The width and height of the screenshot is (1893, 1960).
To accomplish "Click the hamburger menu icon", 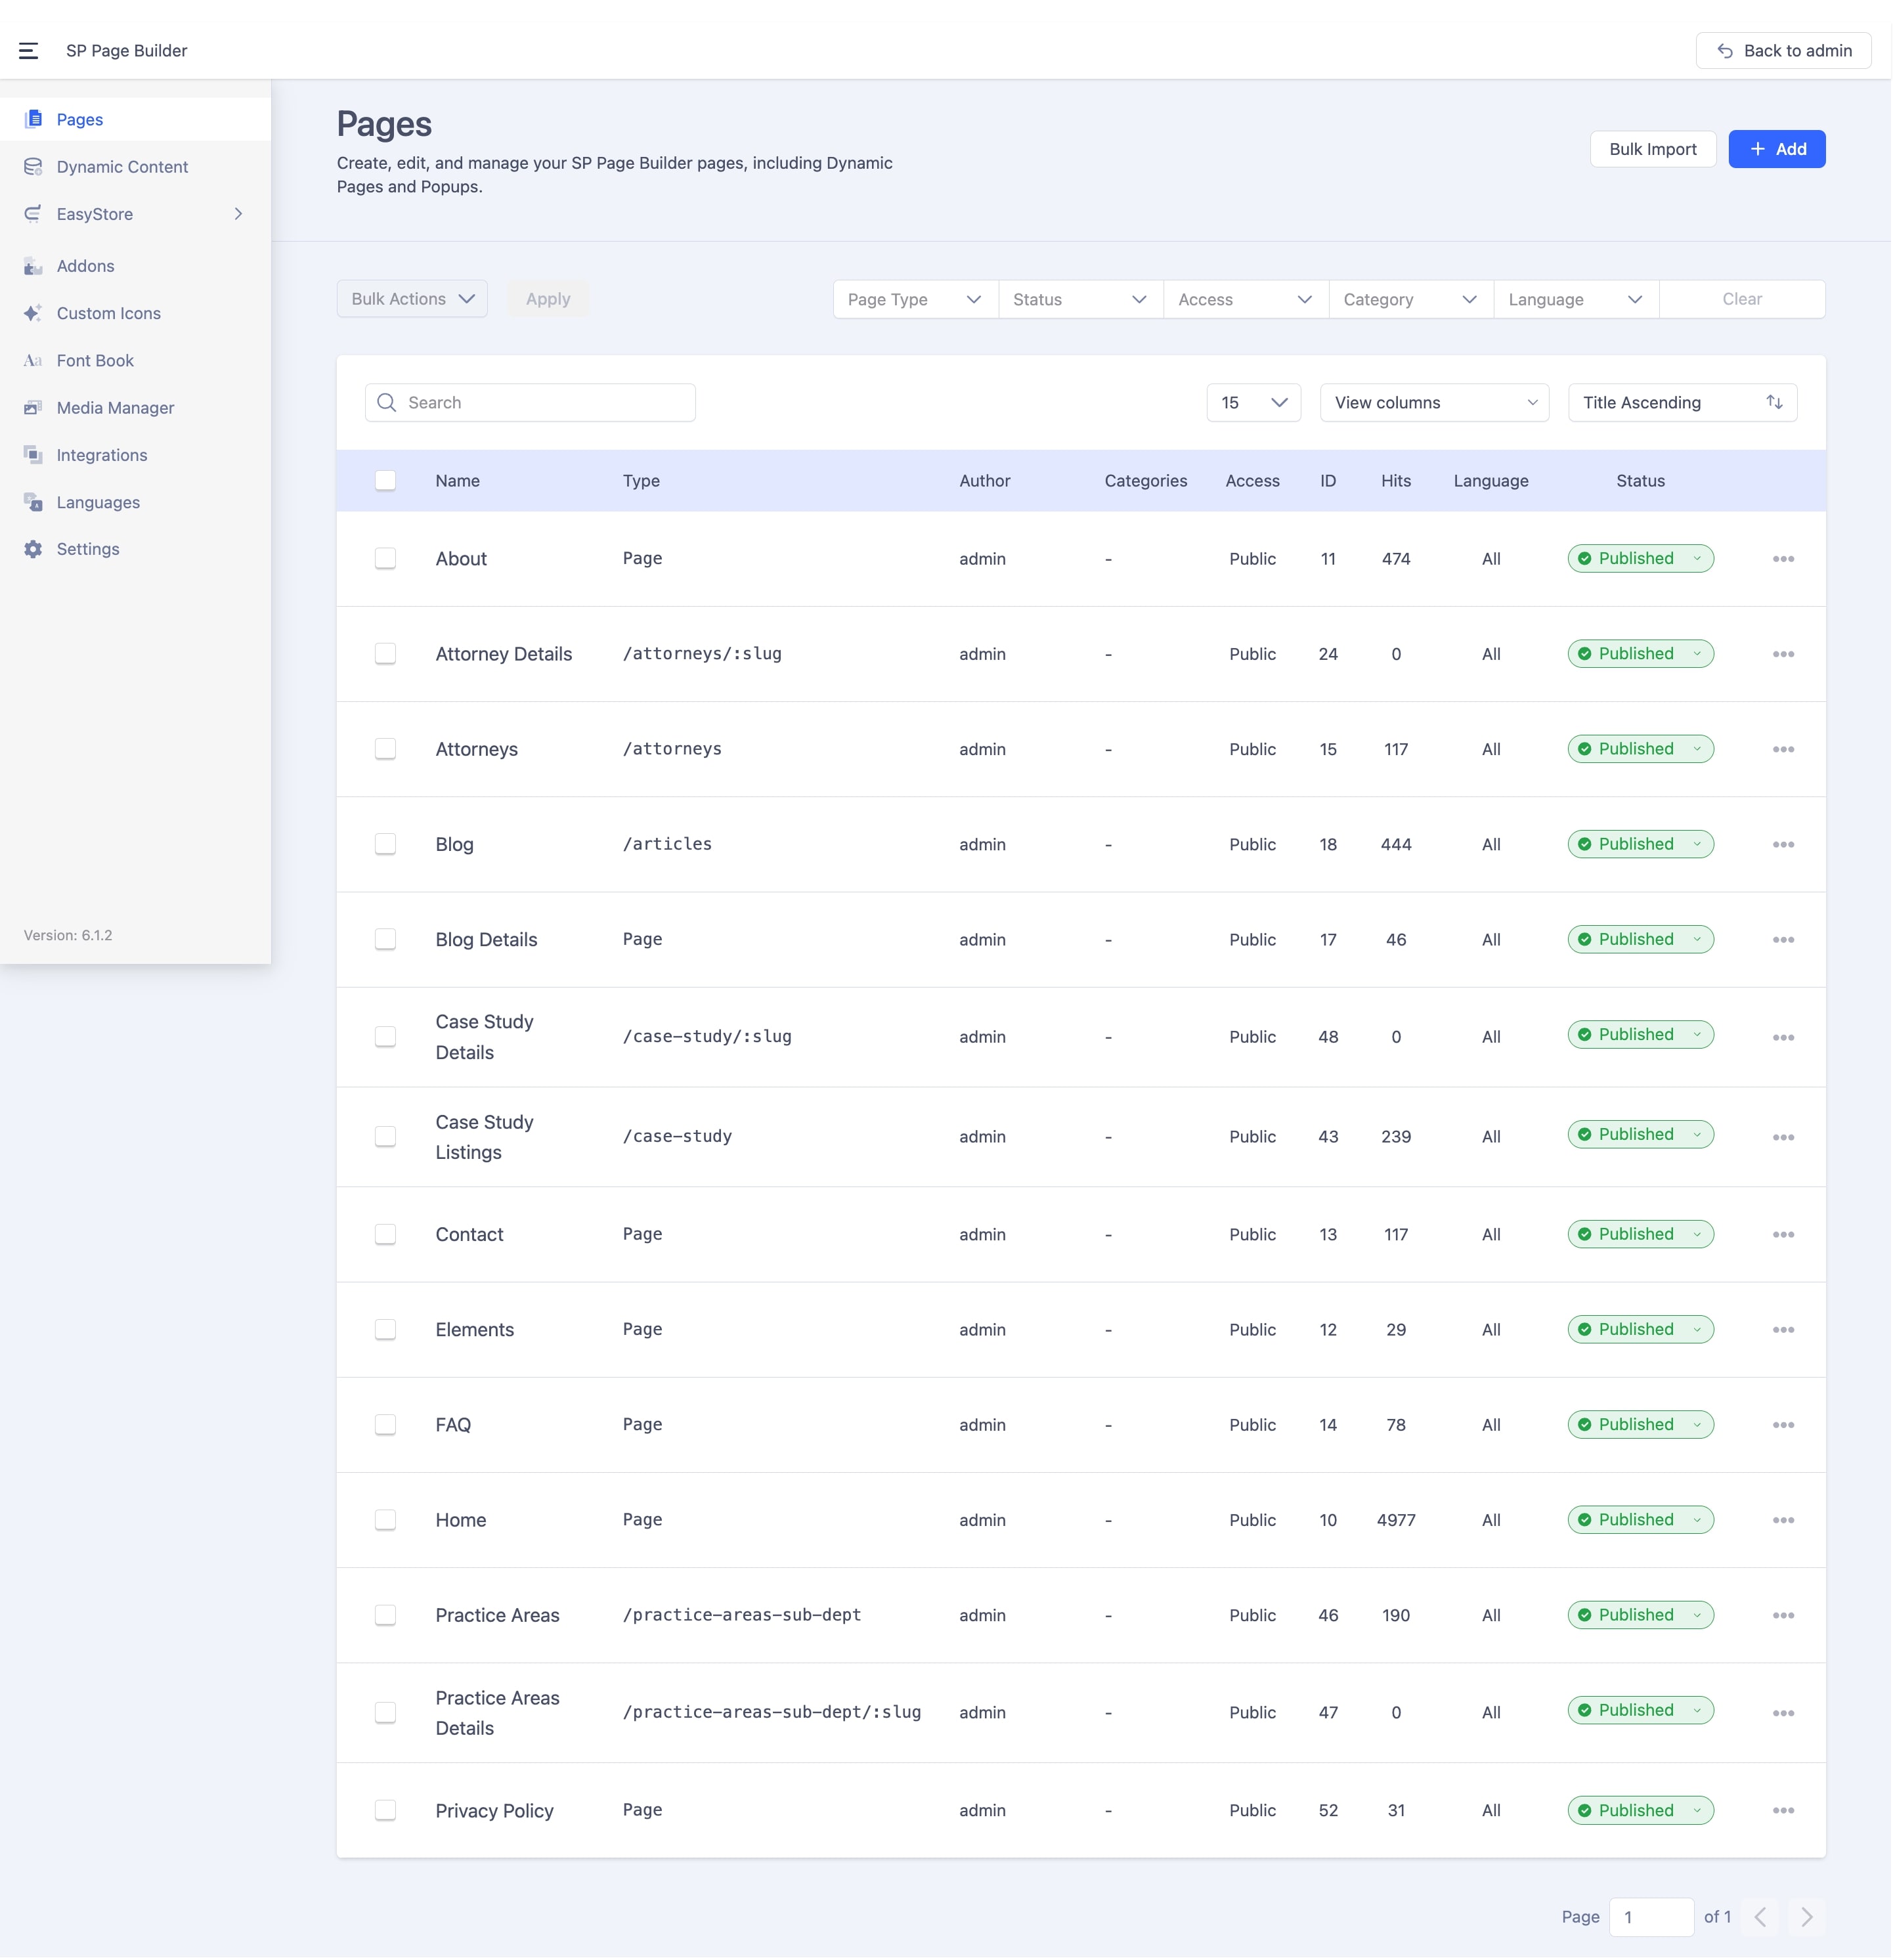I will 28,51.
